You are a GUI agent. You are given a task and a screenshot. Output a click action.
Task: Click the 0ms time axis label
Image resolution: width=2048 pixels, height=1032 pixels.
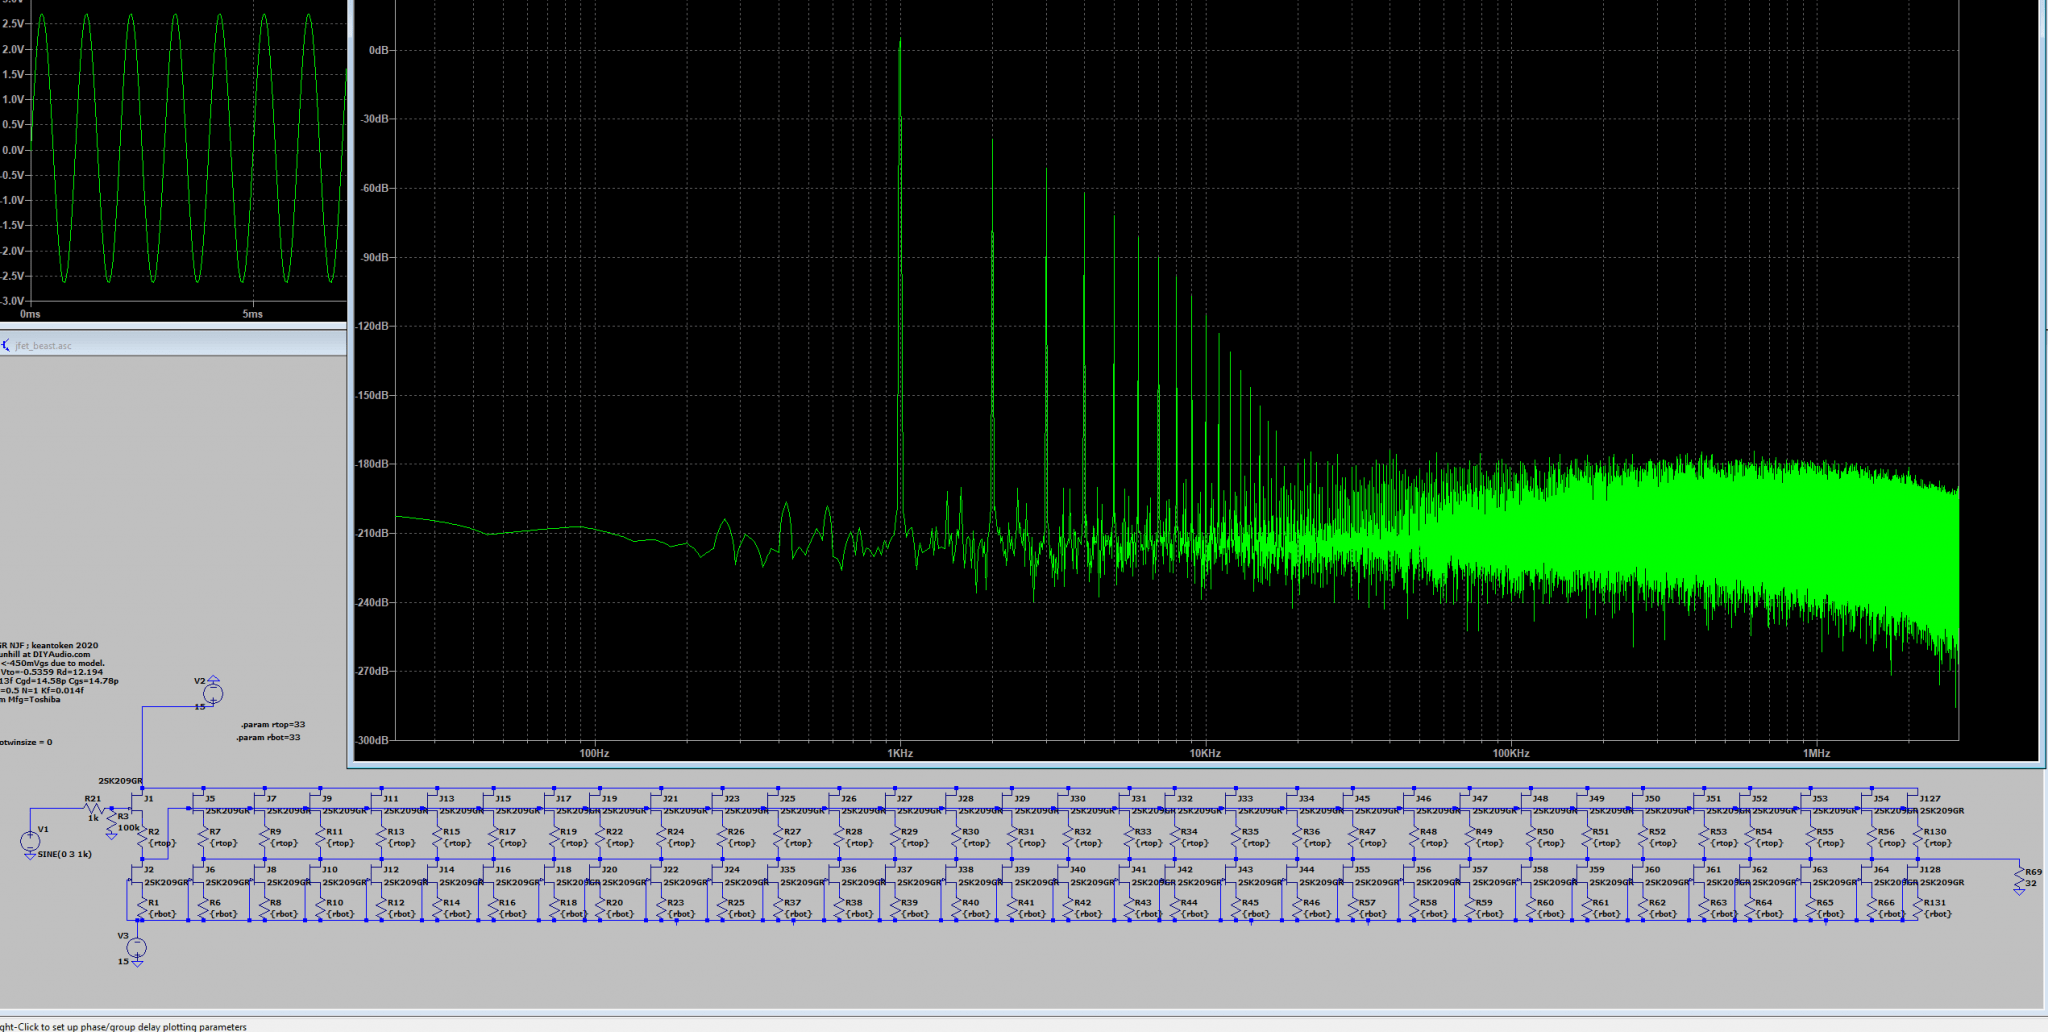coord(30,314)
